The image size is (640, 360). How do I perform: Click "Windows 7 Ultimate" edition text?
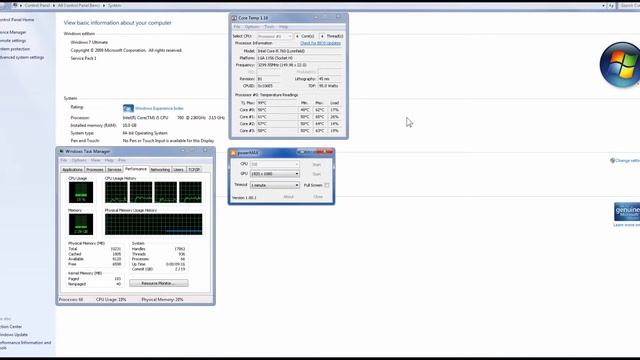click(89, 42)
